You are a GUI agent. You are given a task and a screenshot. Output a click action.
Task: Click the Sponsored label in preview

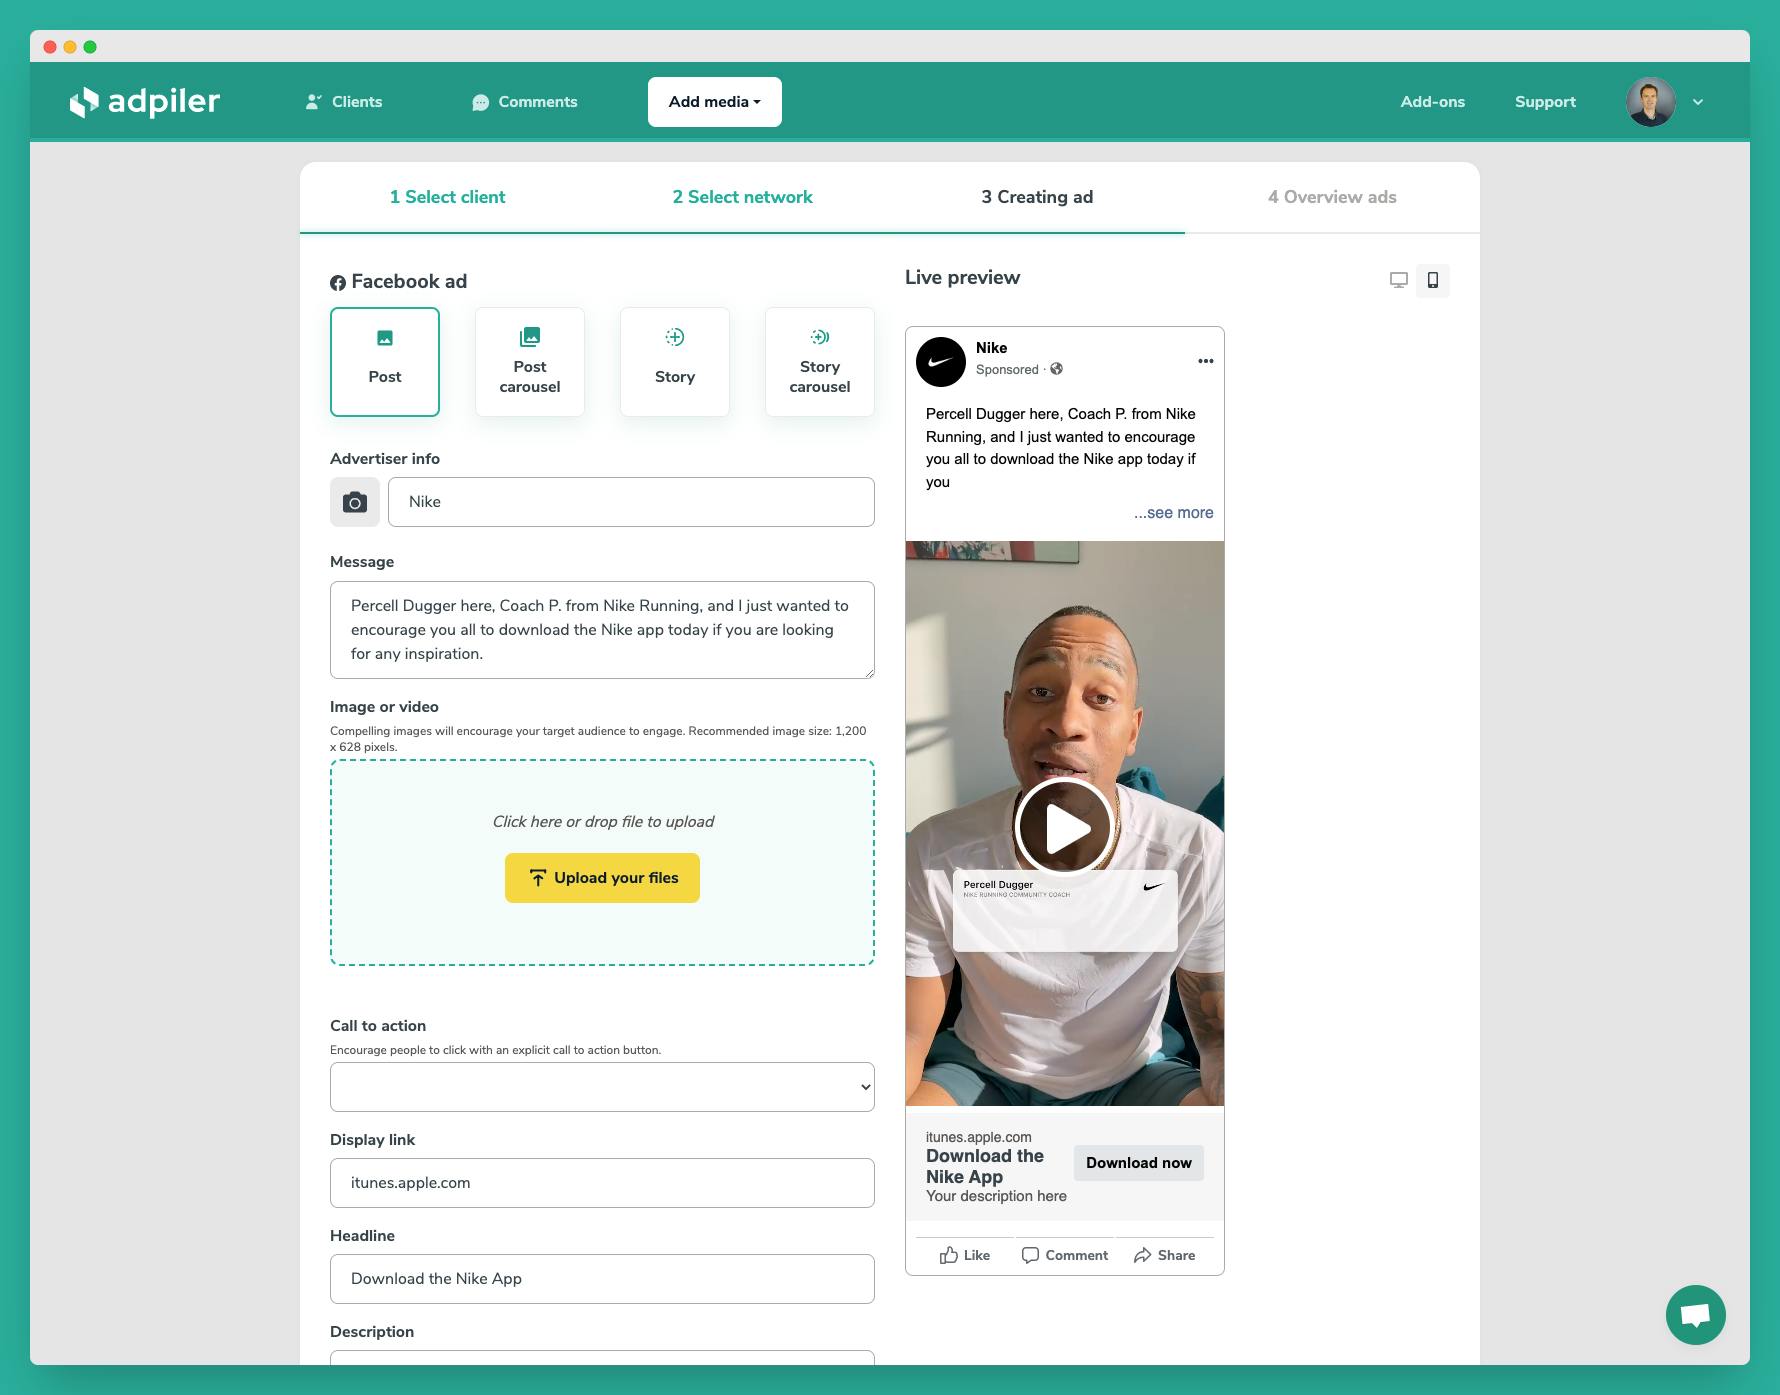1007,370
